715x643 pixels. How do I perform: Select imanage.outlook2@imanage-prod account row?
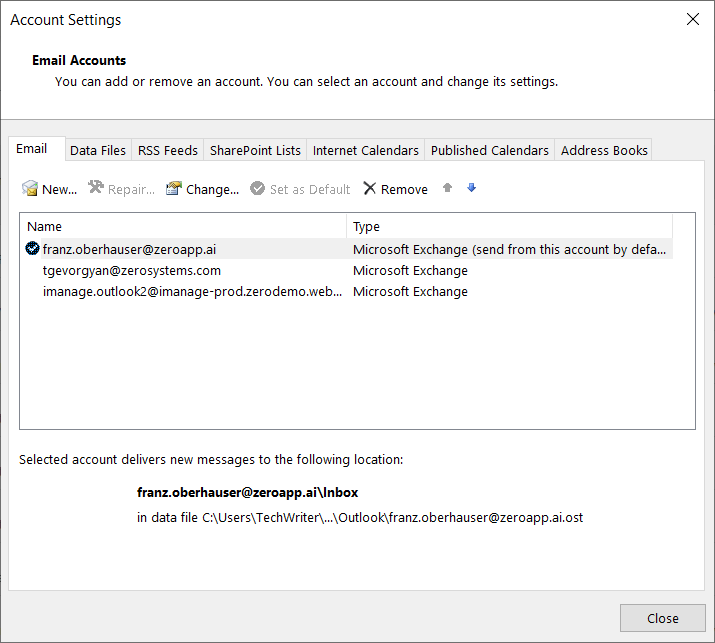(x=349, y=291)
